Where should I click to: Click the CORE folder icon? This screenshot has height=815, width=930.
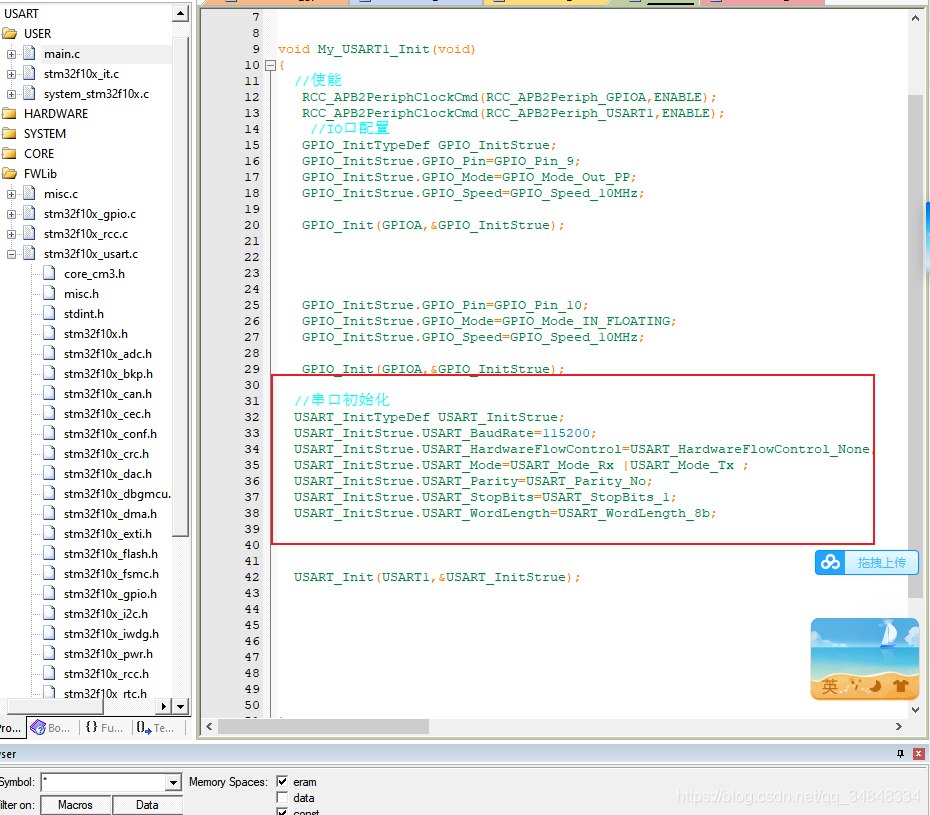pyautogui.click(x=9, y=154)
